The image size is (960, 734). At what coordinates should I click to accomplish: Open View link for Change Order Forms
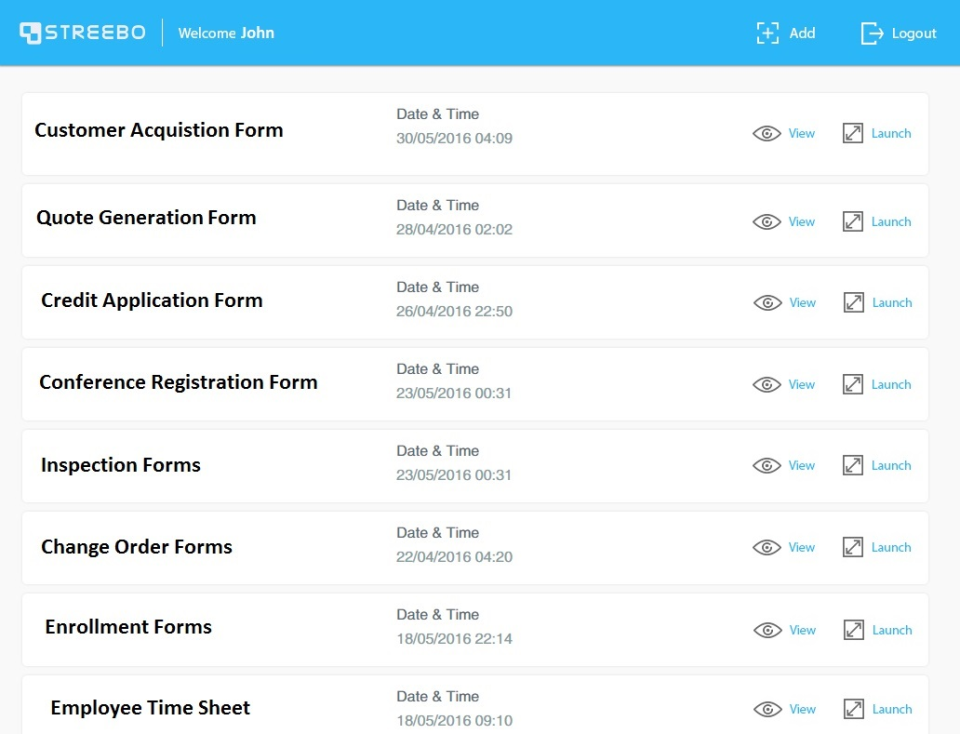(801, 547)
